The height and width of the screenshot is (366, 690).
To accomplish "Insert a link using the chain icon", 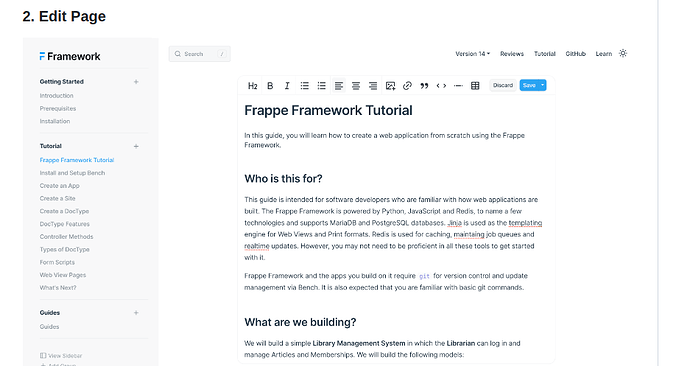I will tap(407, 86).
